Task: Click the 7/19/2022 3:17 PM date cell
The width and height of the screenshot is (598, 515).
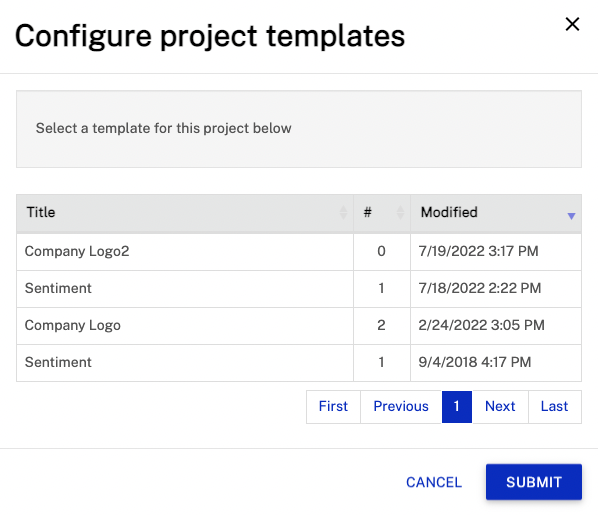Action: point(496,251)
